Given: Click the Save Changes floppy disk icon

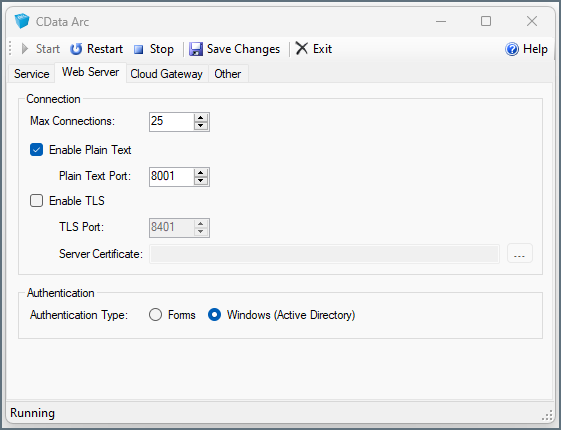Looking at the screenshot, I should [x=196, y=49].
